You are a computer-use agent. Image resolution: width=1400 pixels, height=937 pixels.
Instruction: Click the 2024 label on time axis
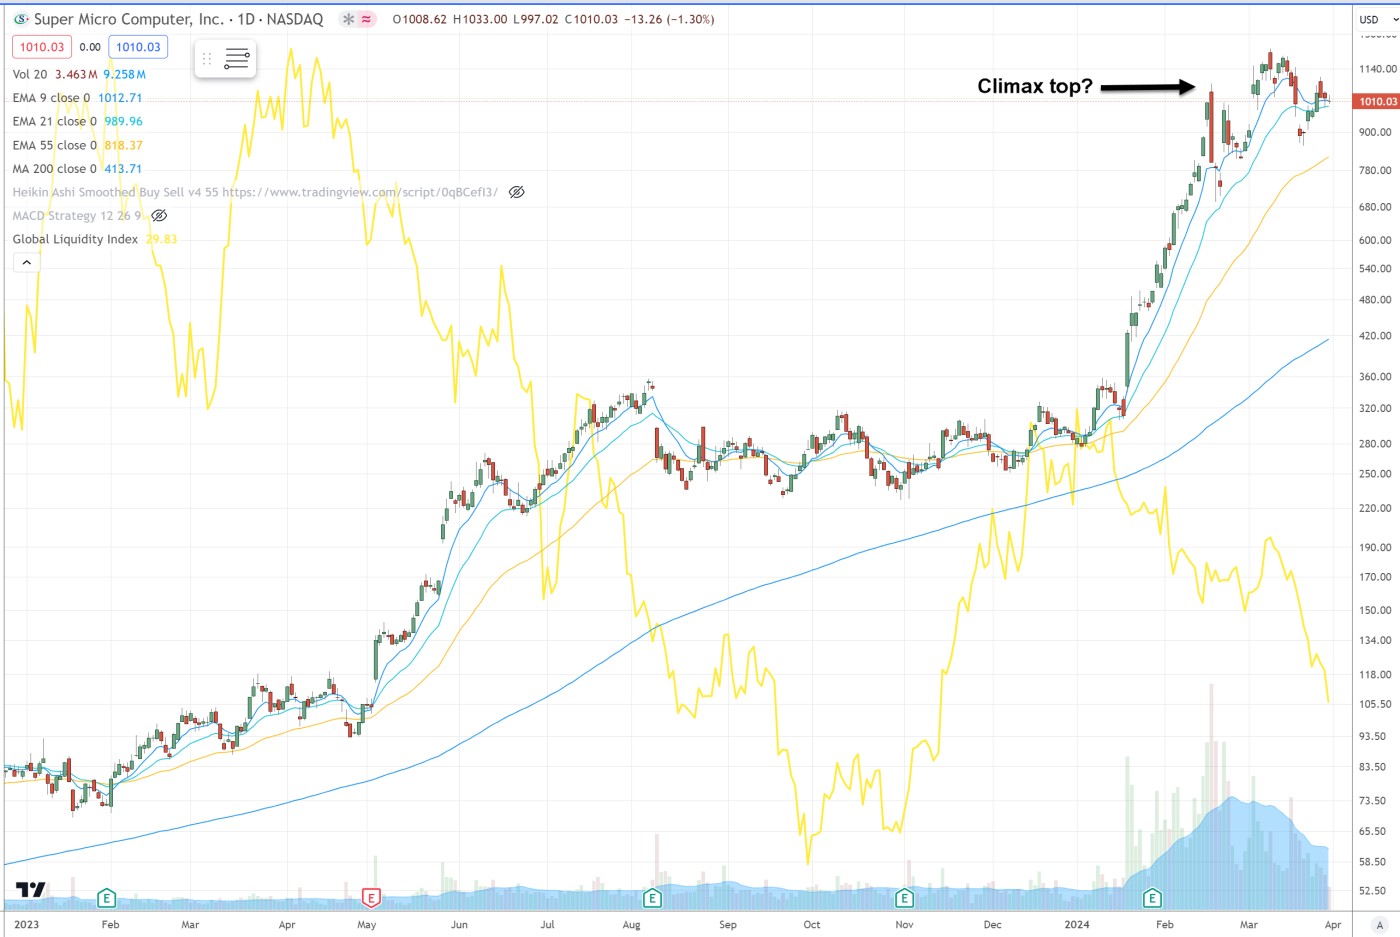click(x=1077, y=924)
